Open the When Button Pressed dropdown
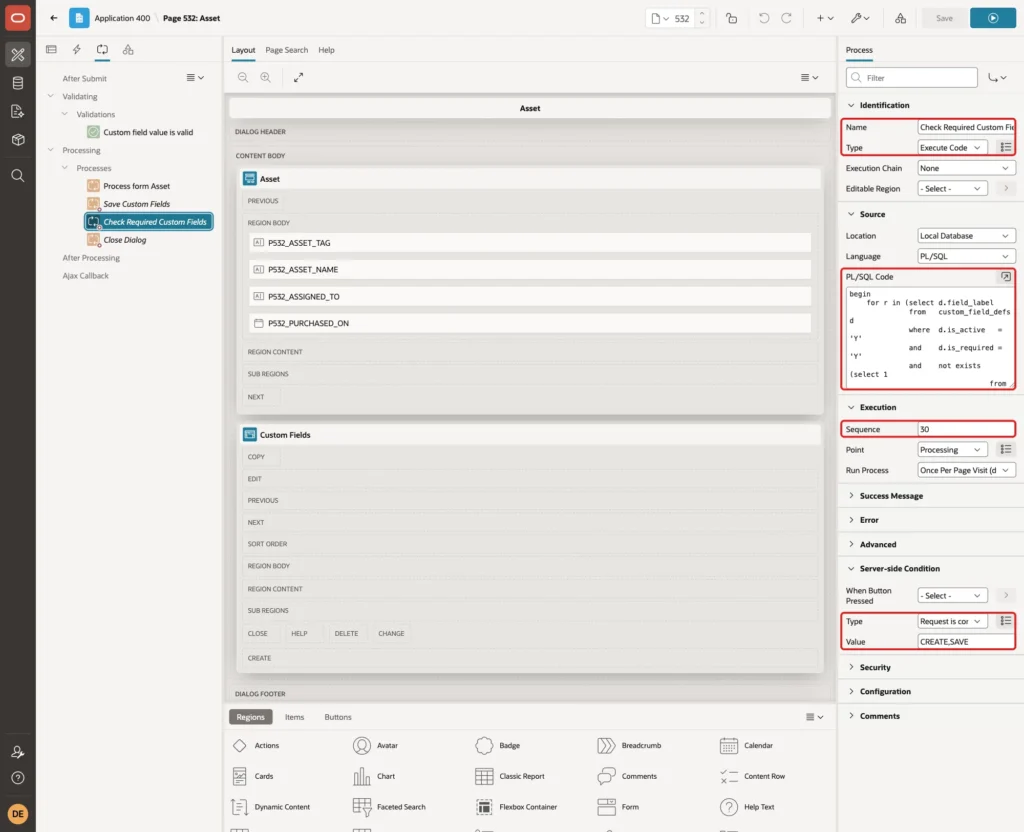The width and height of the screenshot is (1024, 832). (952, 596)
